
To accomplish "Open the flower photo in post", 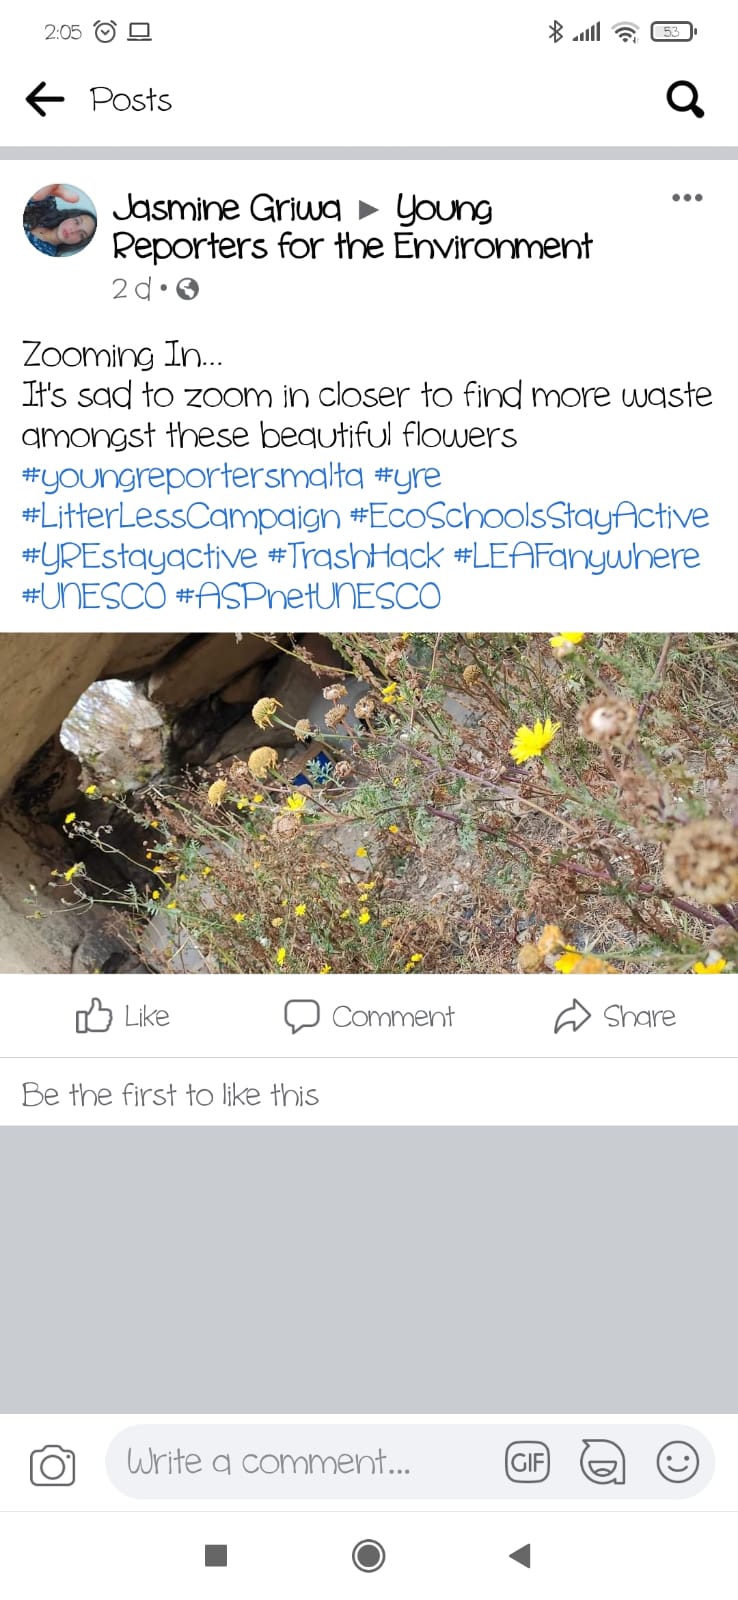I will pyautogui.click(x=369, y=803).
